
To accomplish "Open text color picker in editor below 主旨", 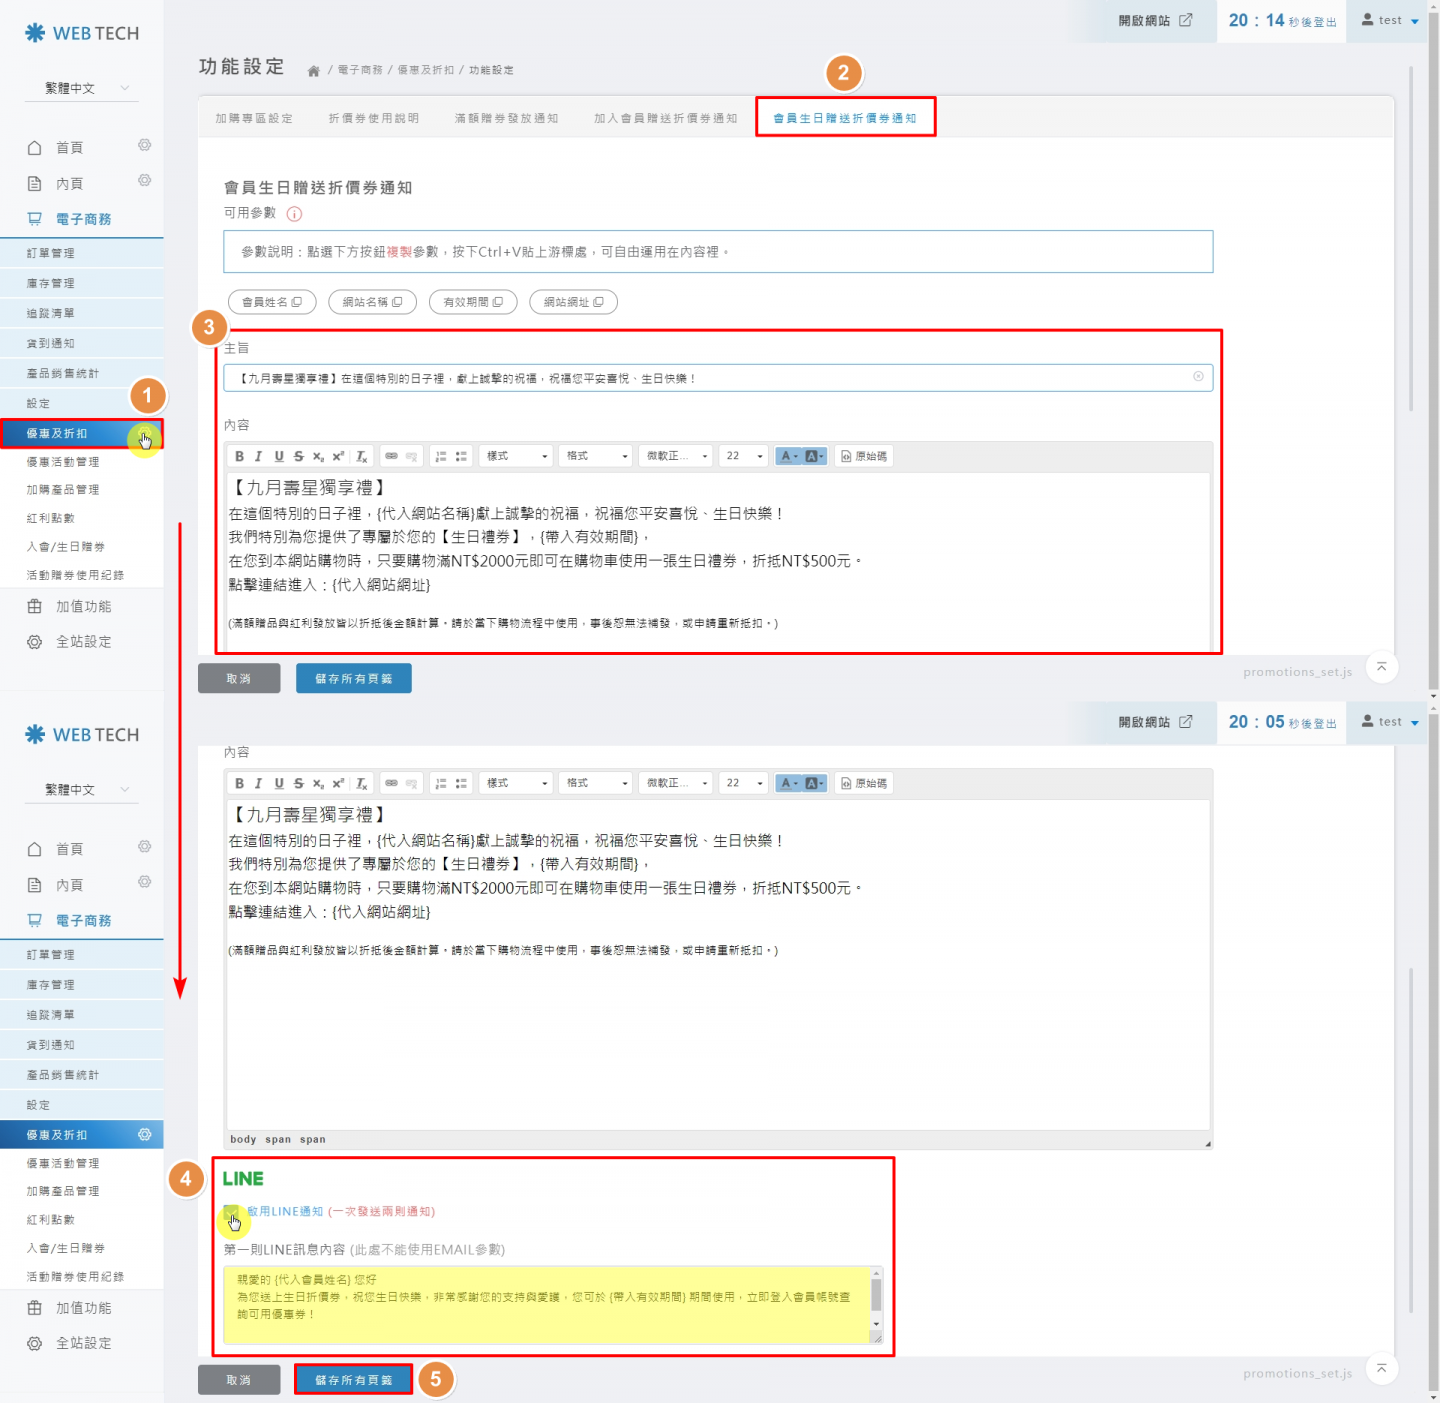I will coord(788,456).
